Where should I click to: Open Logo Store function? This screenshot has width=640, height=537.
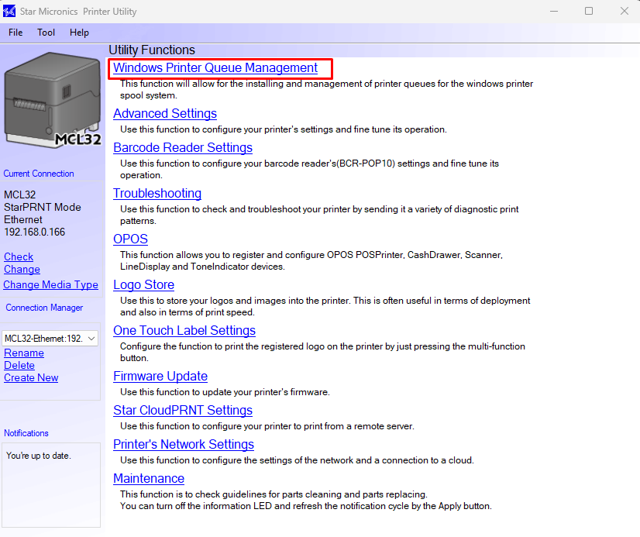point(143,285)
